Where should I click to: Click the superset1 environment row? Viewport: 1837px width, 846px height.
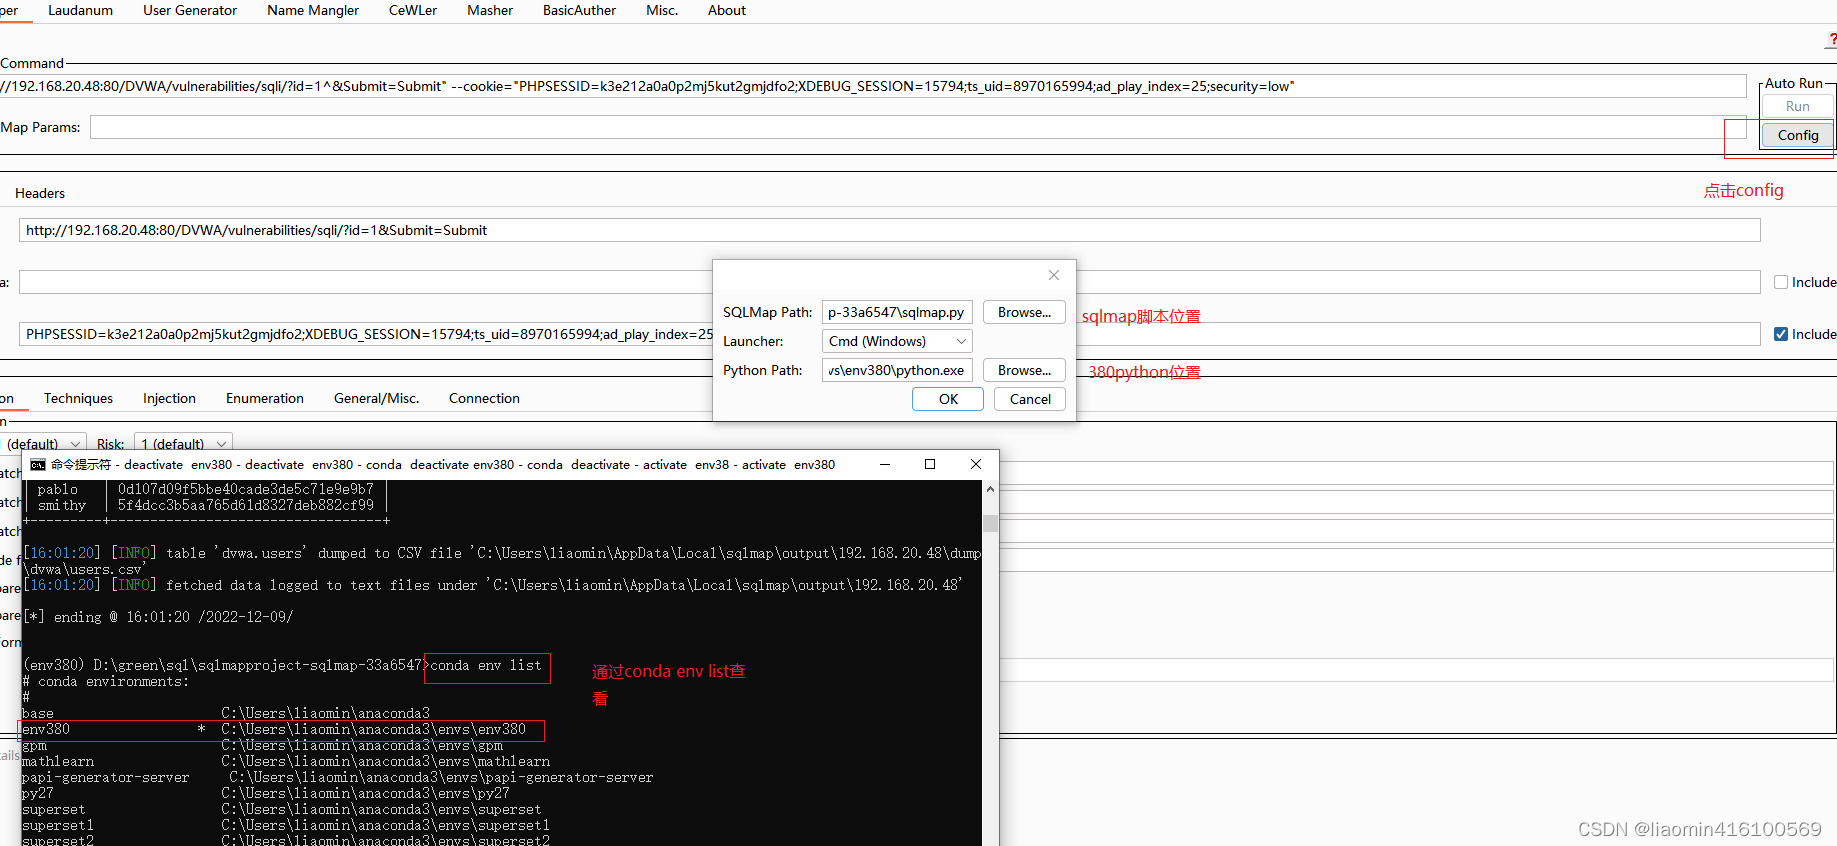pos(285,826)
